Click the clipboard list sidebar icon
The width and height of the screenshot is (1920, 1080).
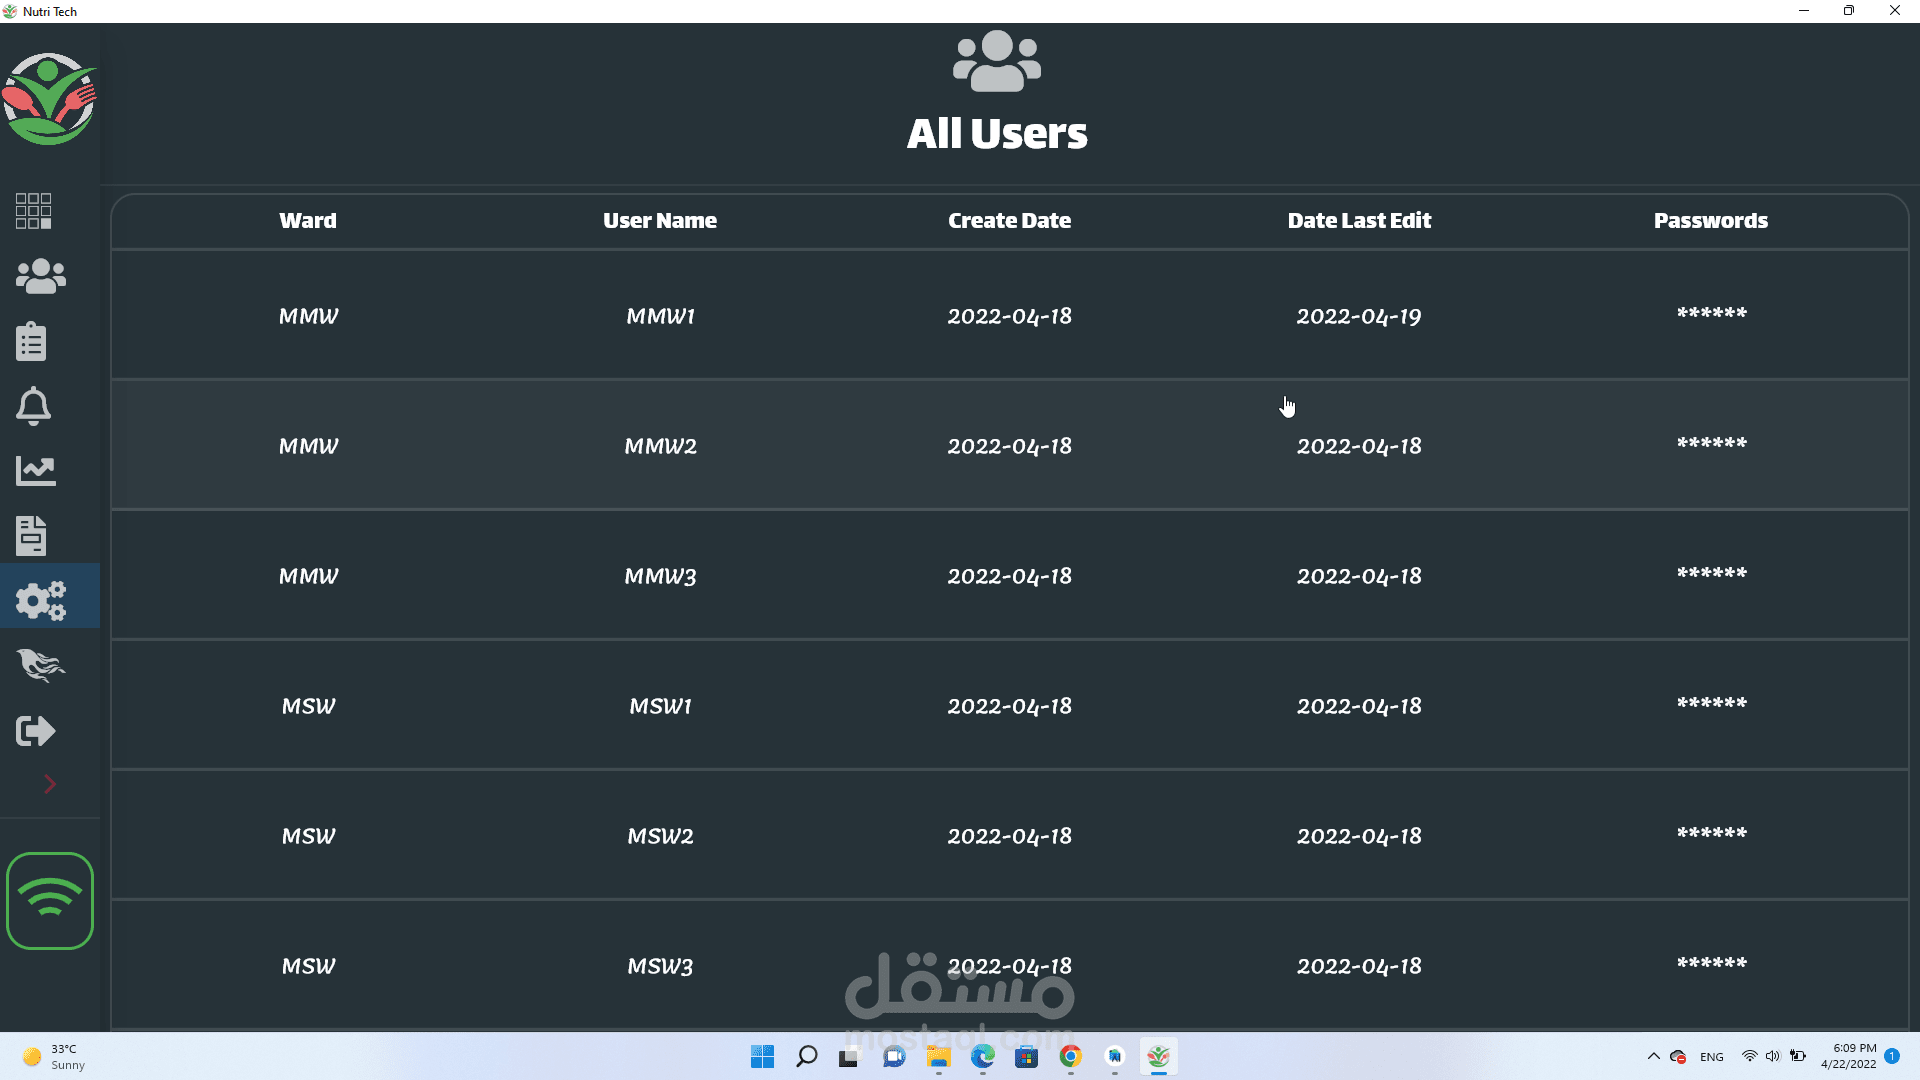tap(32, 341)
